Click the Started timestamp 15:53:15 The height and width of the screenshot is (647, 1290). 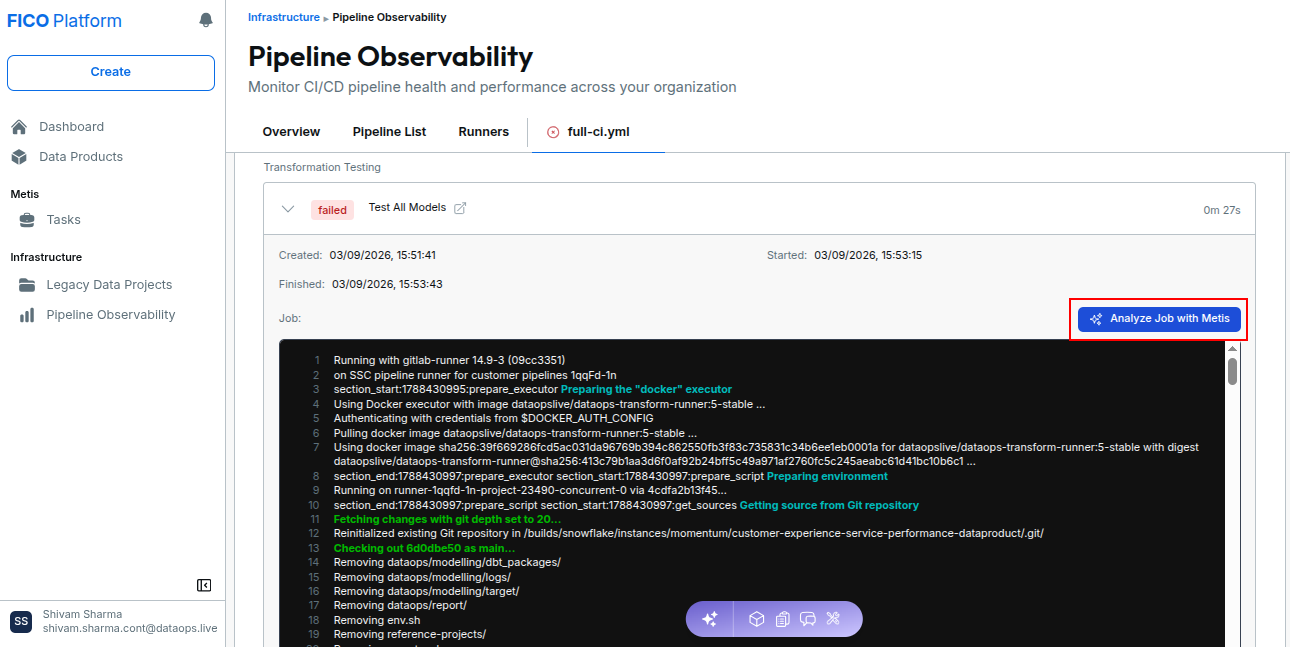click(868, 255)
